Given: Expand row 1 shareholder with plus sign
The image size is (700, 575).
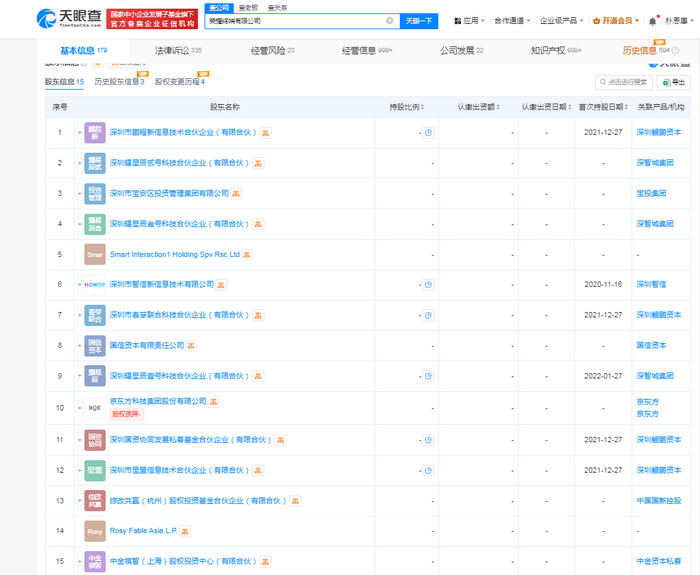Looking at the screenshot, I should (79, 132).
